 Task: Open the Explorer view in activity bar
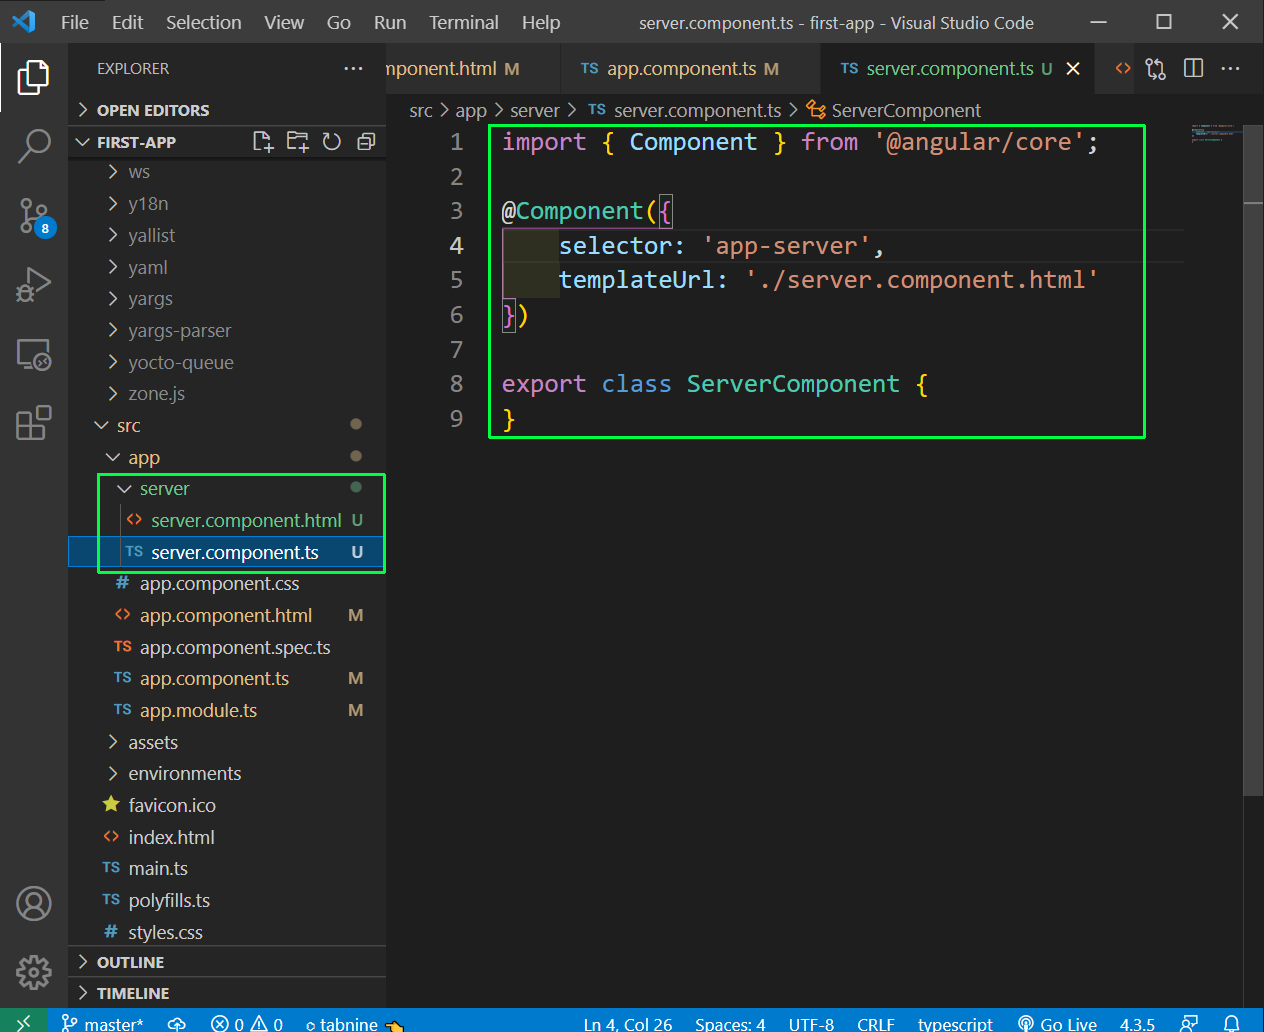click(x=33, y=77)
